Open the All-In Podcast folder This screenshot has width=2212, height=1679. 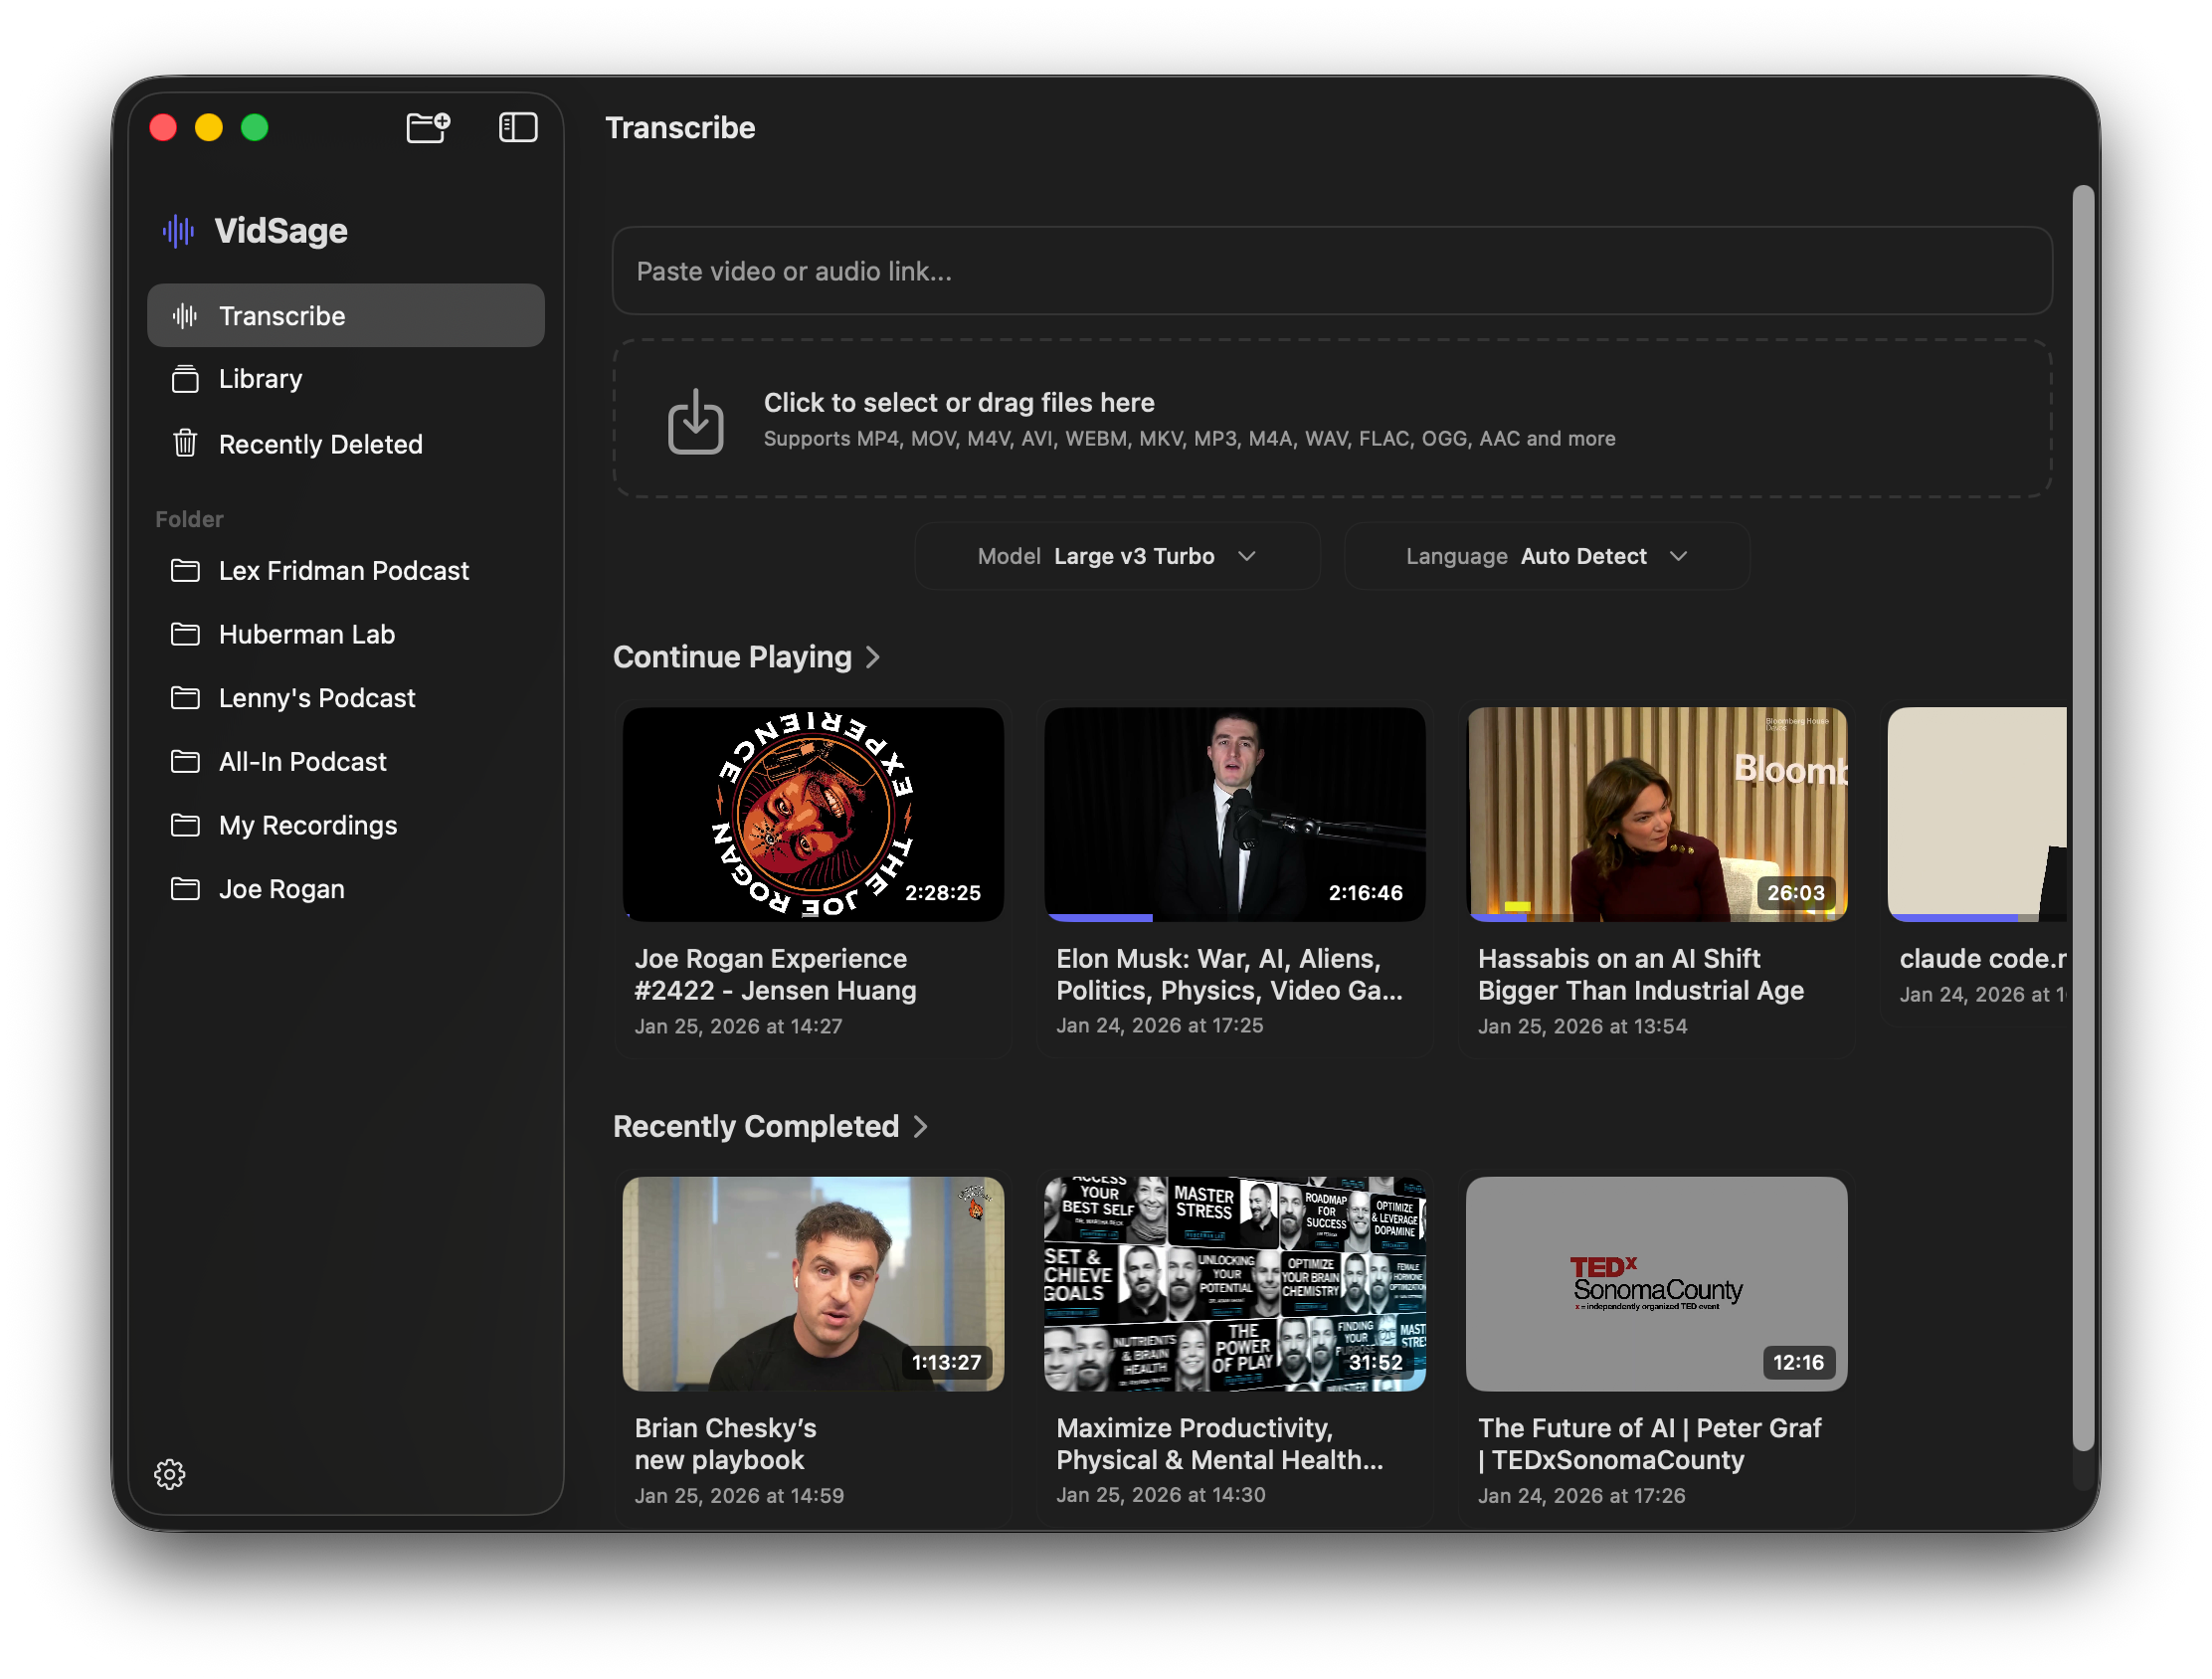pyautogui.click(x=302, y=762)
